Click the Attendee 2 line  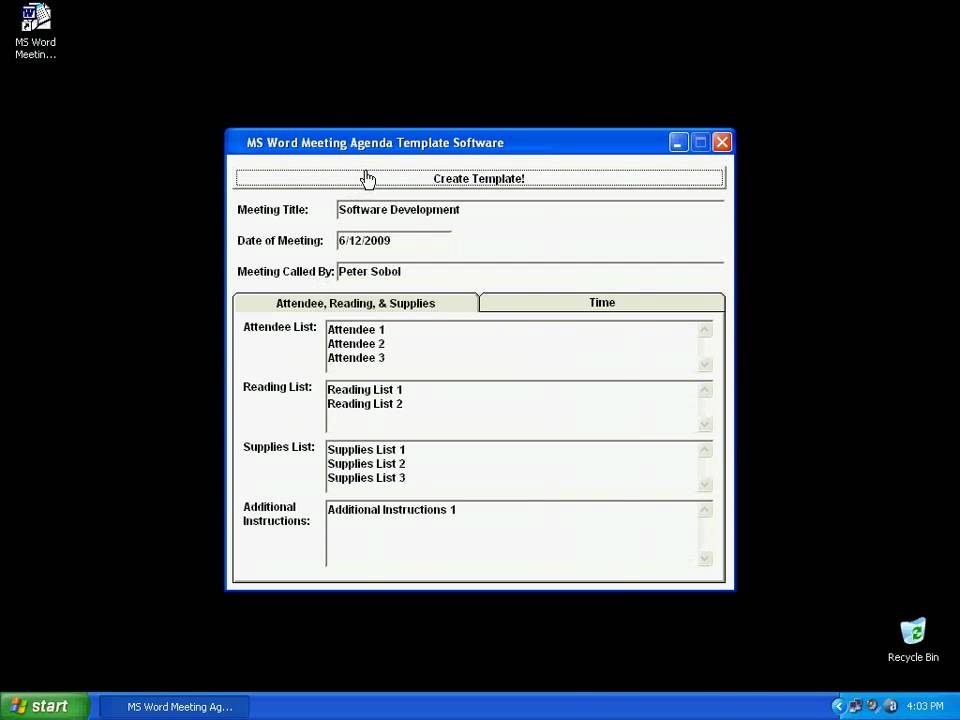coord(356,343)
